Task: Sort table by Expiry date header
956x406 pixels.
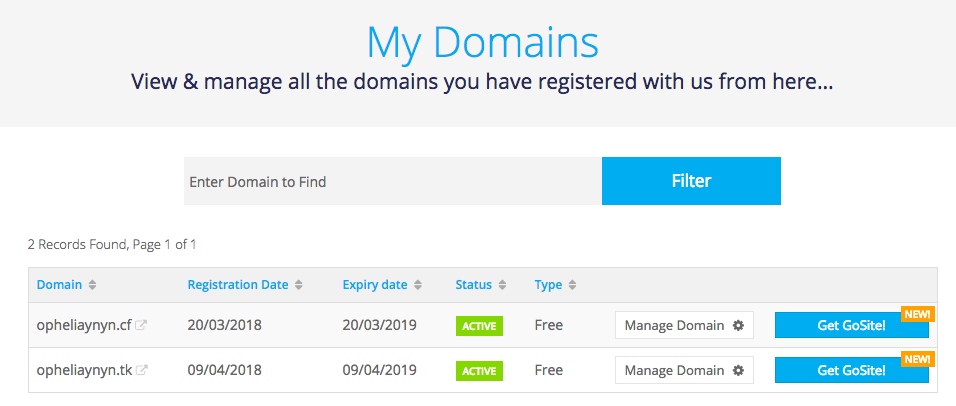Action: pyautogui.click(x=375, y=285)
